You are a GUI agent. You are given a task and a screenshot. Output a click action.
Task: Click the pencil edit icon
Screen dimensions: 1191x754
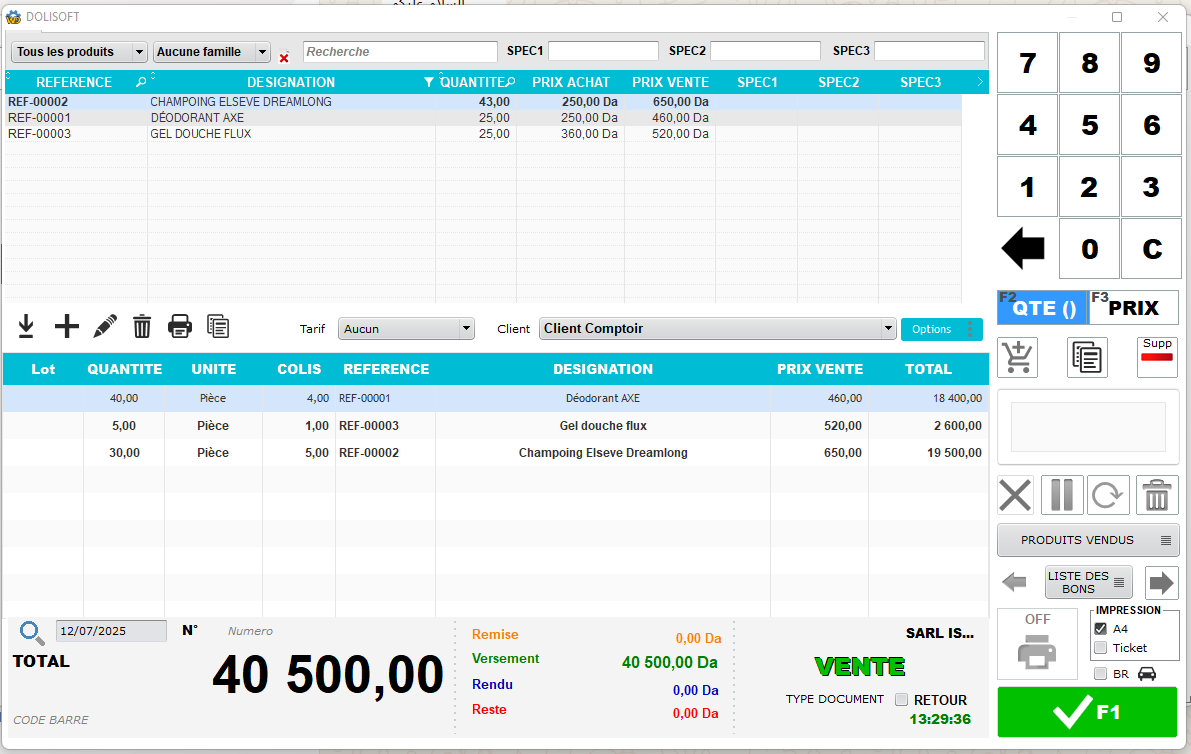[105, 326]
